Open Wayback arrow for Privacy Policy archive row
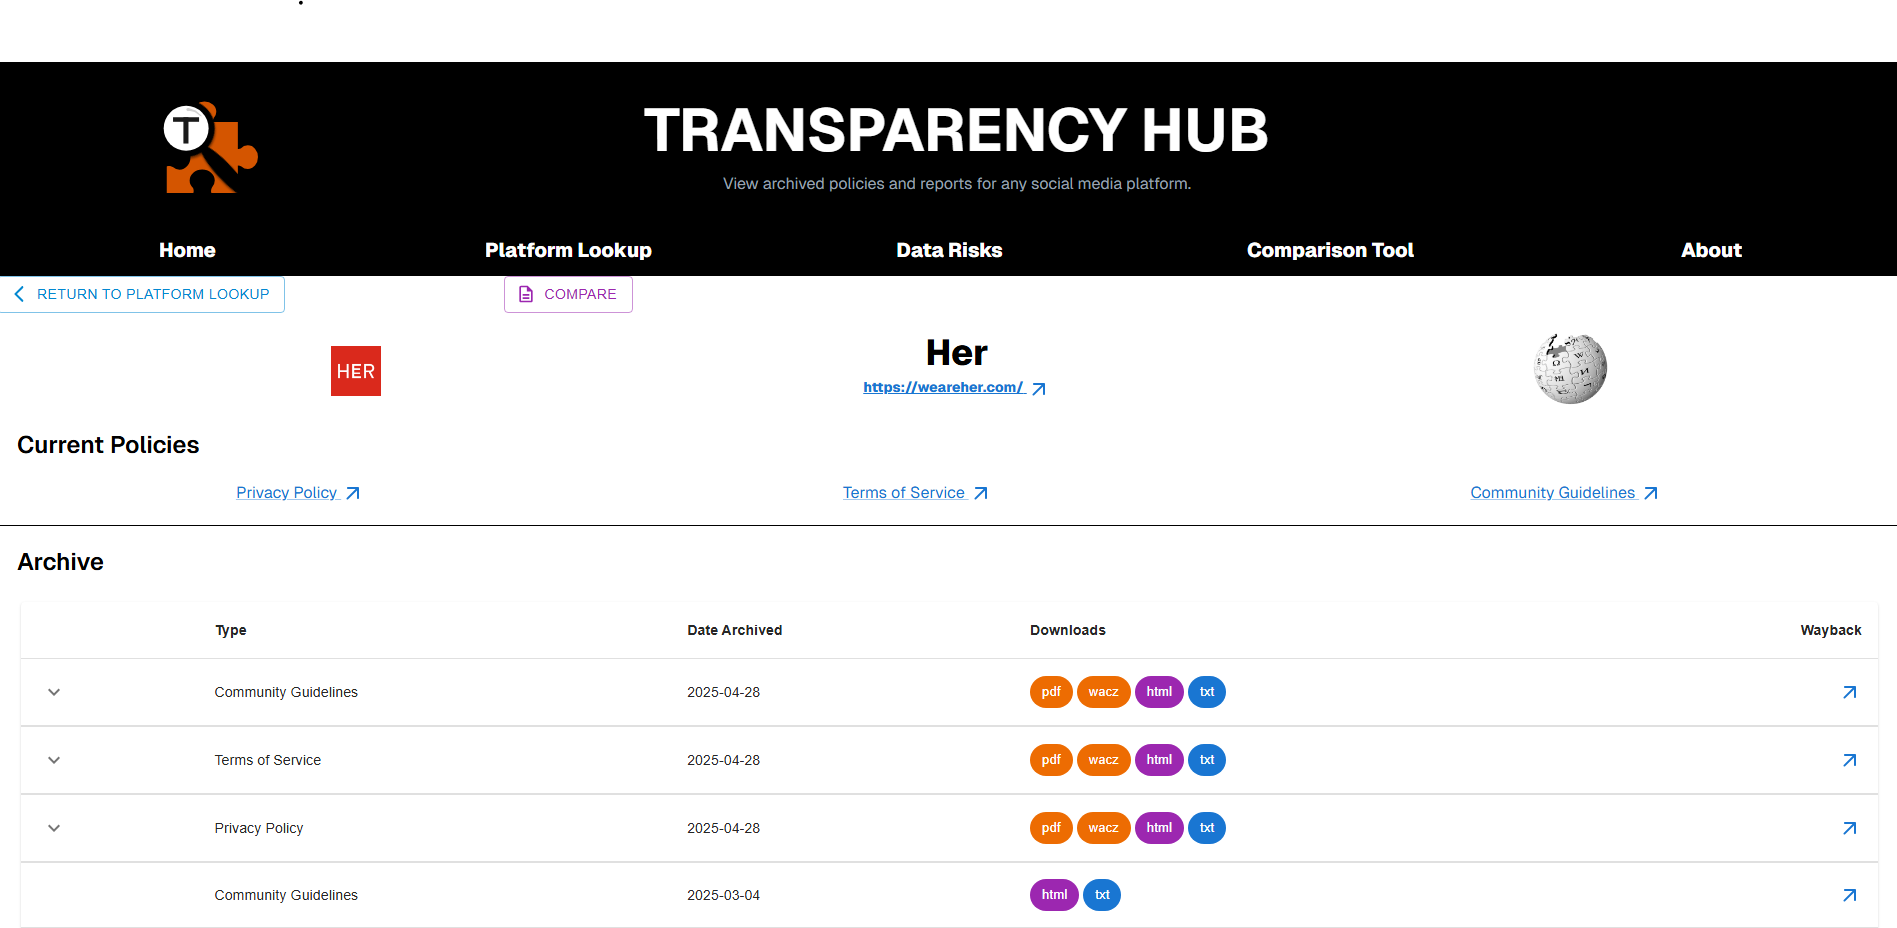This screenshot has height=928, width=1897. click(1849, 828)
